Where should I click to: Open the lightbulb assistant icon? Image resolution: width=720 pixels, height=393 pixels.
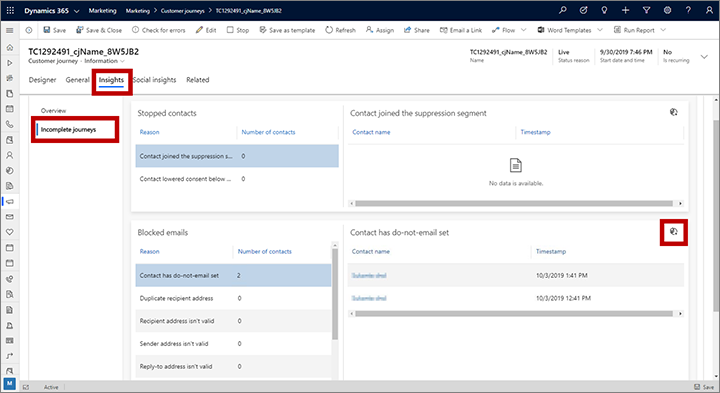click(604, 10)
